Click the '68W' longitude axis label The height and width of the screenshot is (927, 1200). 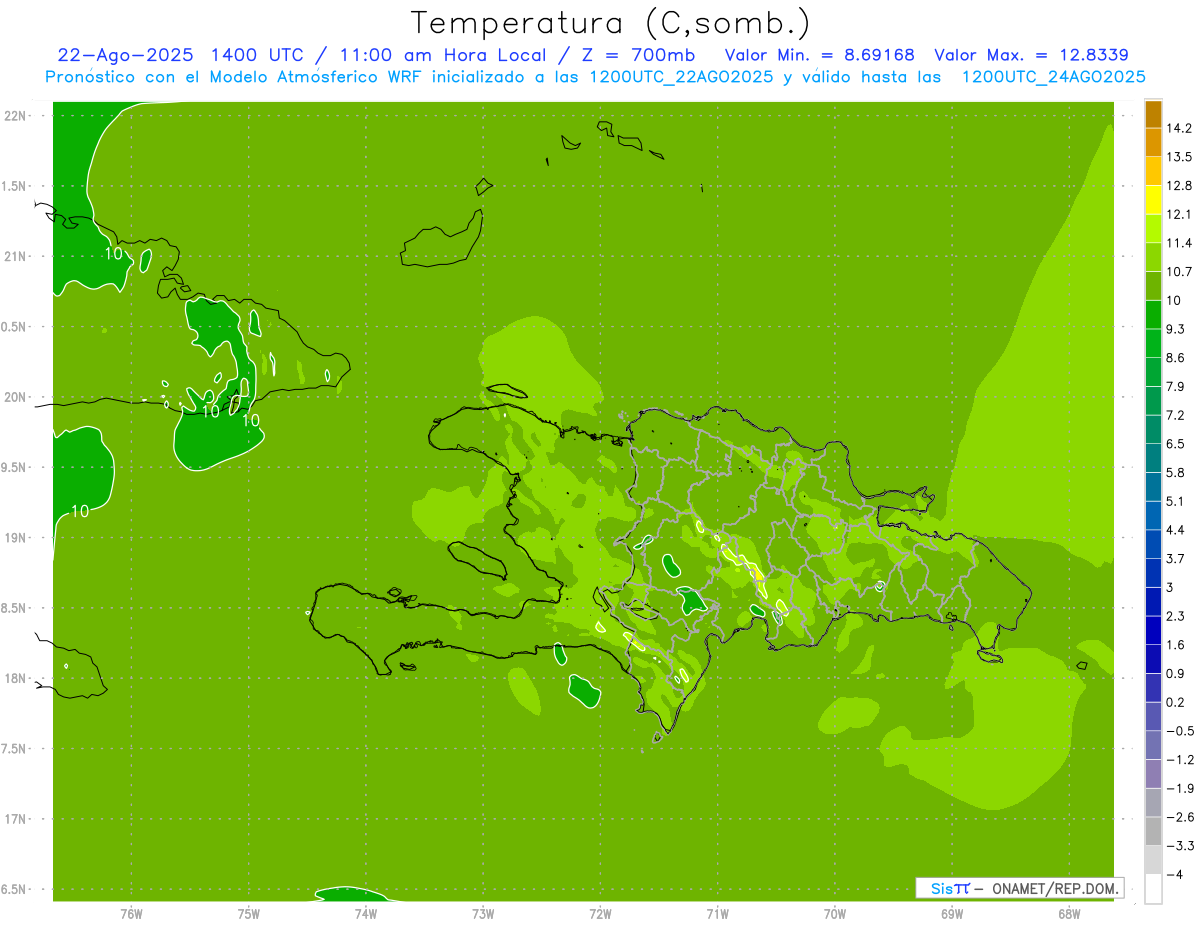pos(1069,914)
